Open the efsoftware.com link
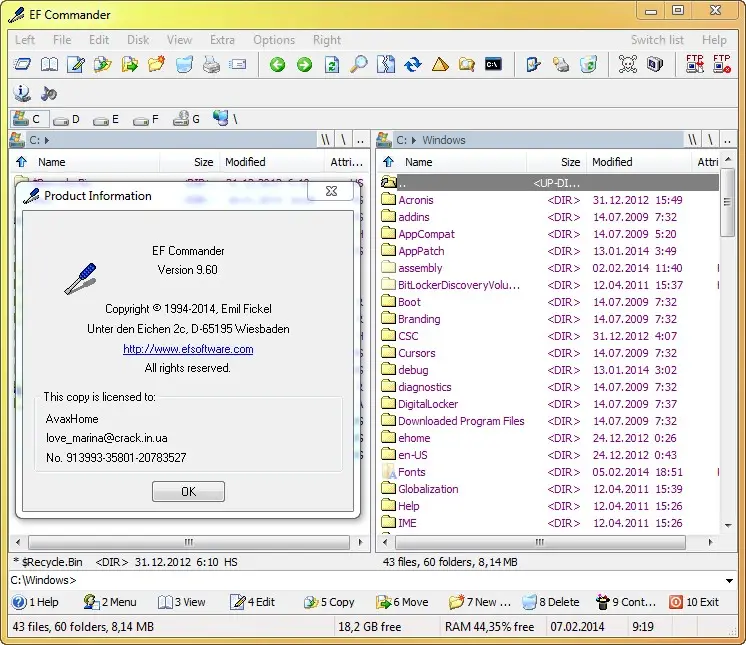This screenshot has height=645, width=746. 188,349
